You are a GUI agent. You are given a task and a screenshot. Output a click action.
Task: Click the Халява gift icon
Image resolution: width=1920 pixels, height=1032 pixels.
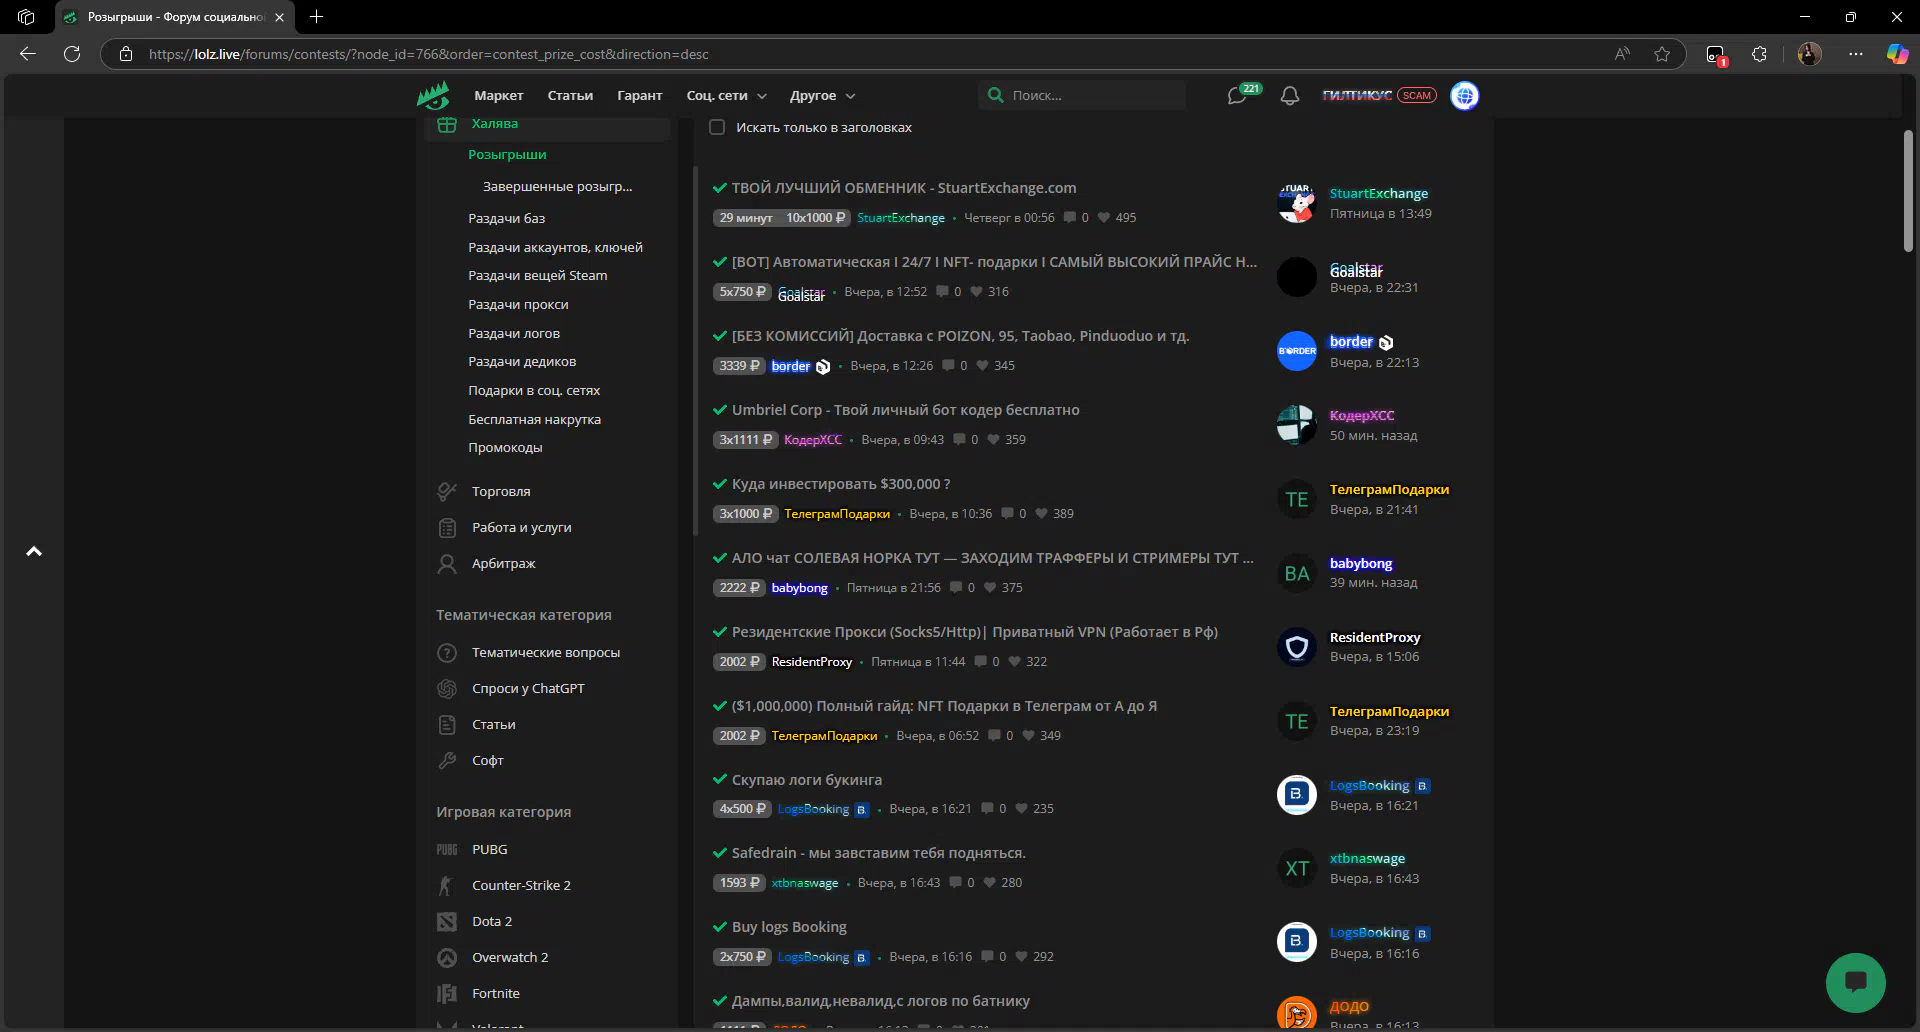pos(447,124)
